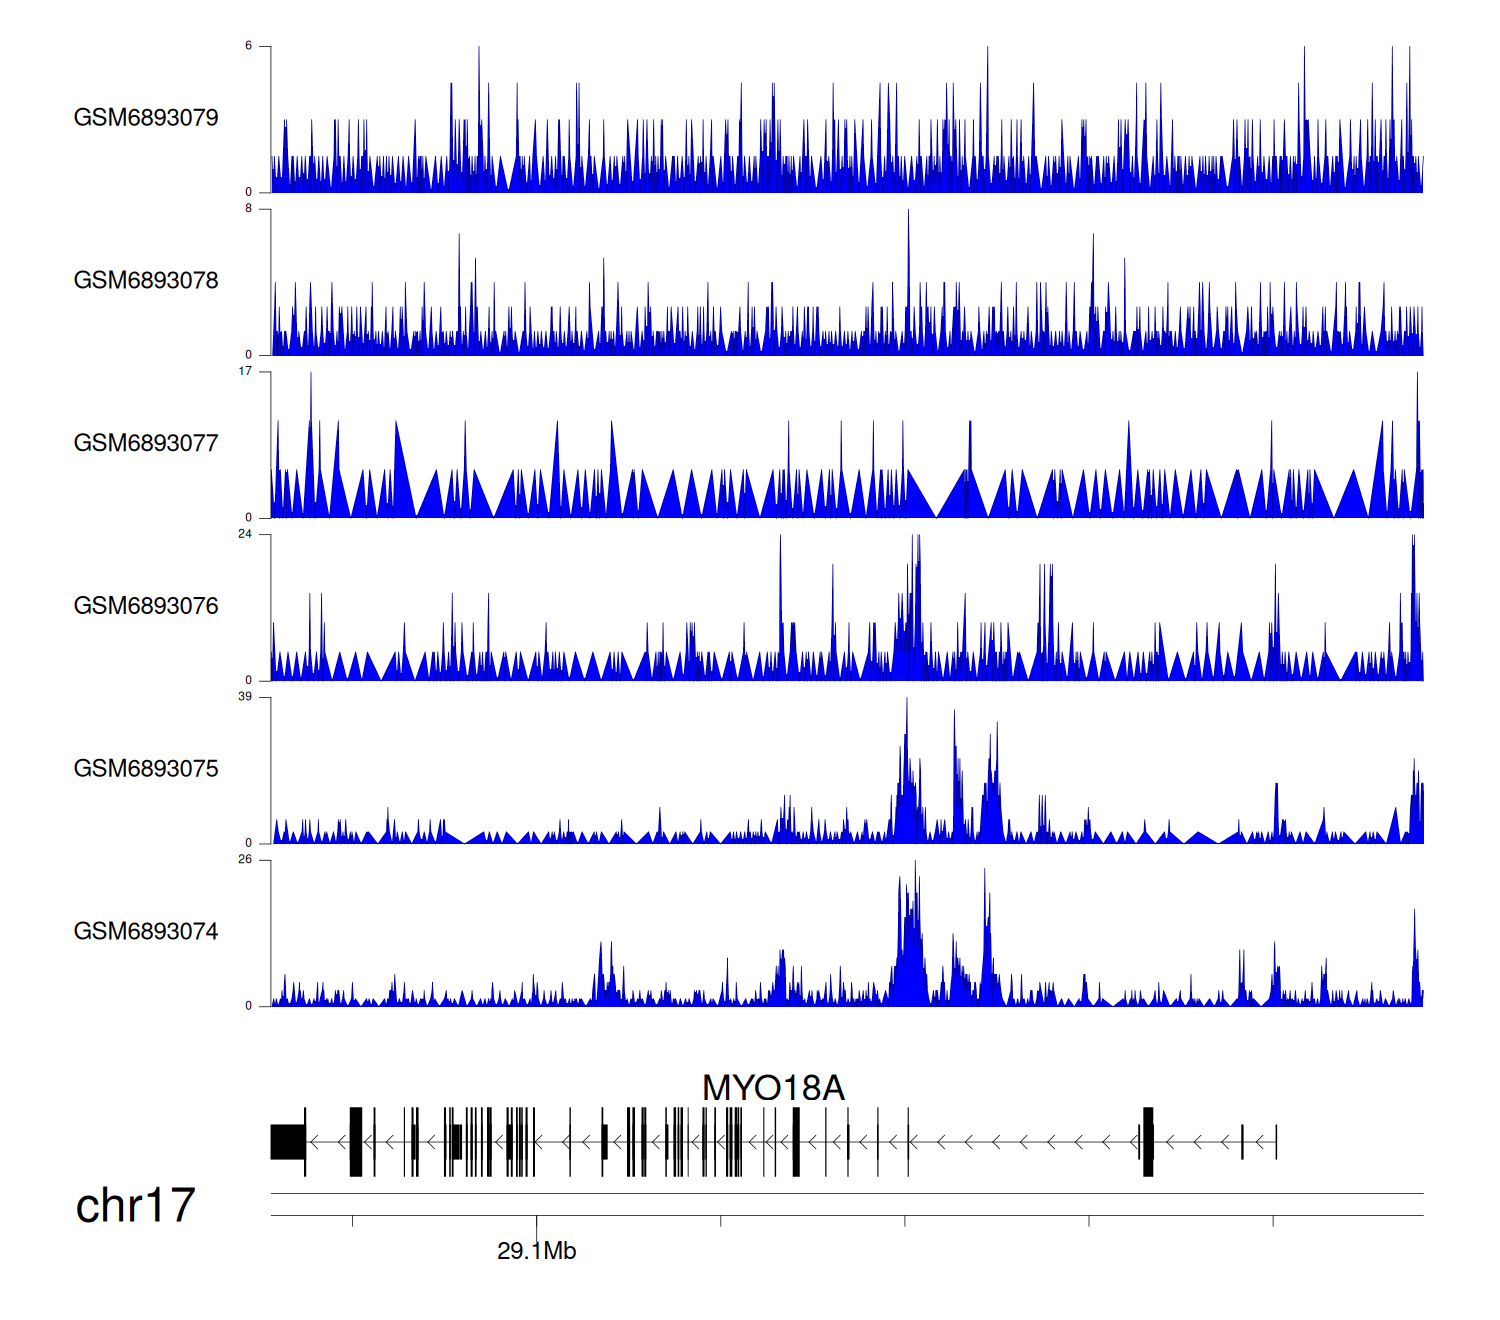Select the GSM6893078 track label
Image resolution: width=1500 pixels, height=1320 pixels.
(146, 281)
